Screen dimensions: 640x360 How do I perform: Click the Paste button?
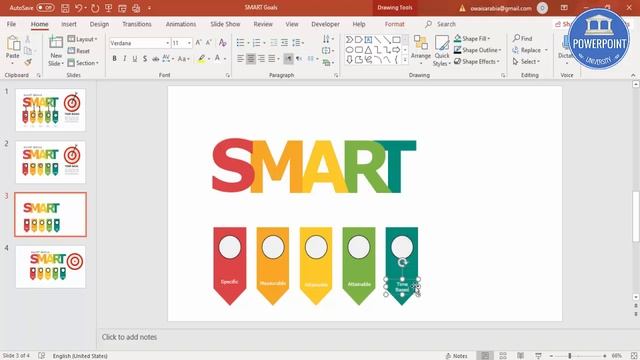[13, 50]
